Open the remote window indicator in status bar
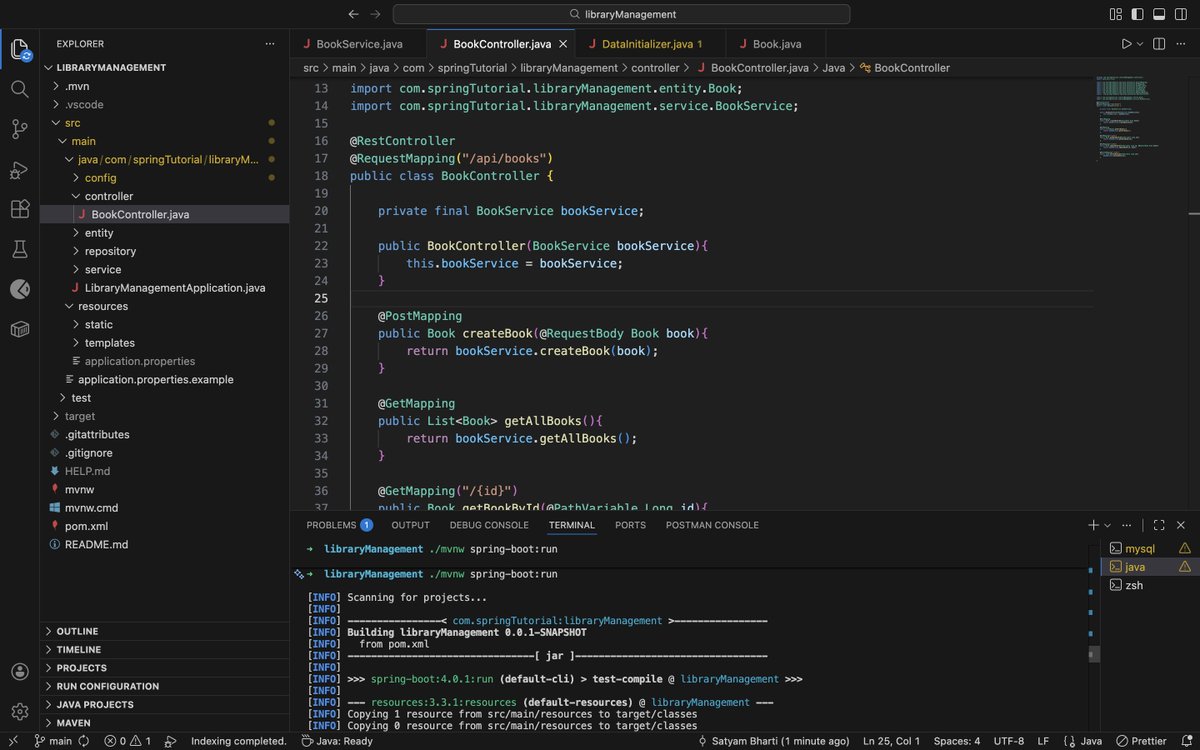Screen dimensions: 1200x750 [x=12, y=741]
